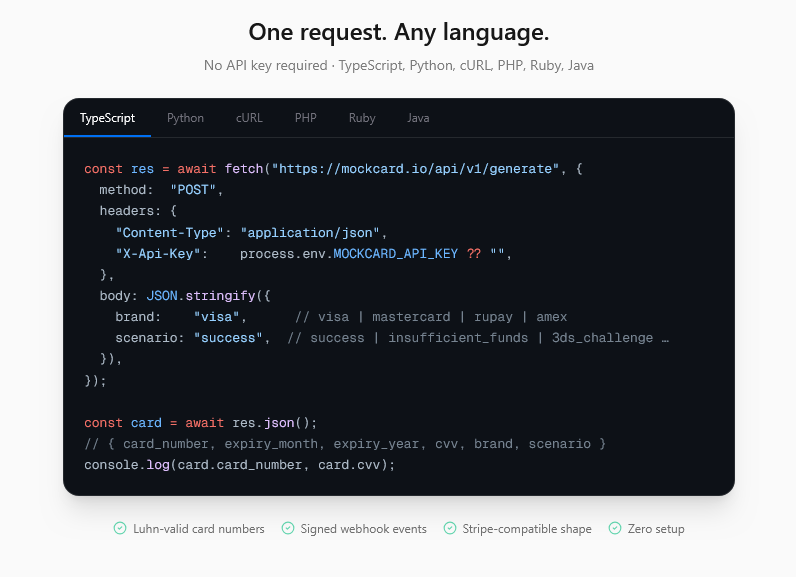
Task: Click the "const card = await res.json();" line
Action: pyautogui.click(x=201, y=423)
